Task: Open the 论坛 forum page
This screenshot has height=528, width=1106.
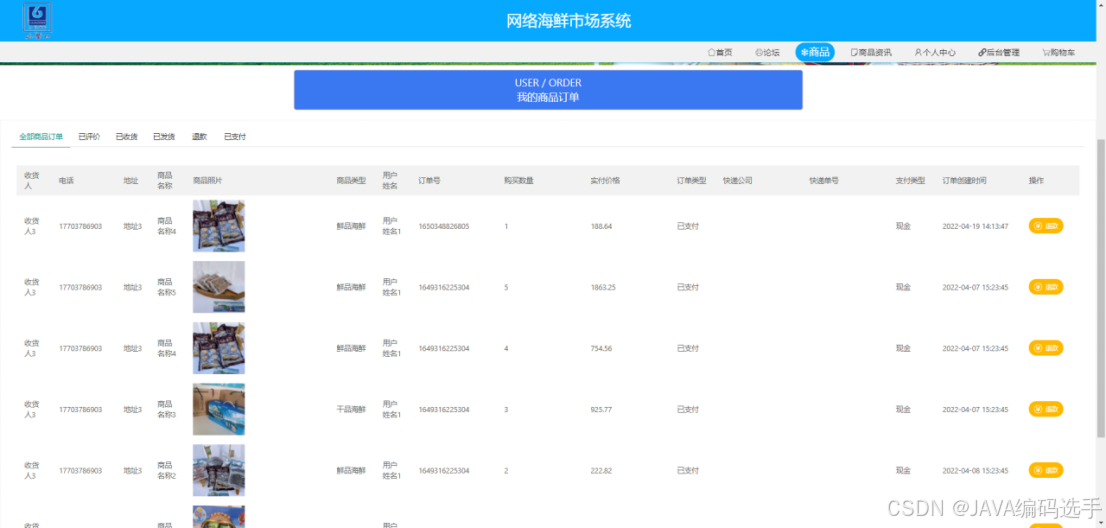Action: pyautogui.click(x=767, y=52)
